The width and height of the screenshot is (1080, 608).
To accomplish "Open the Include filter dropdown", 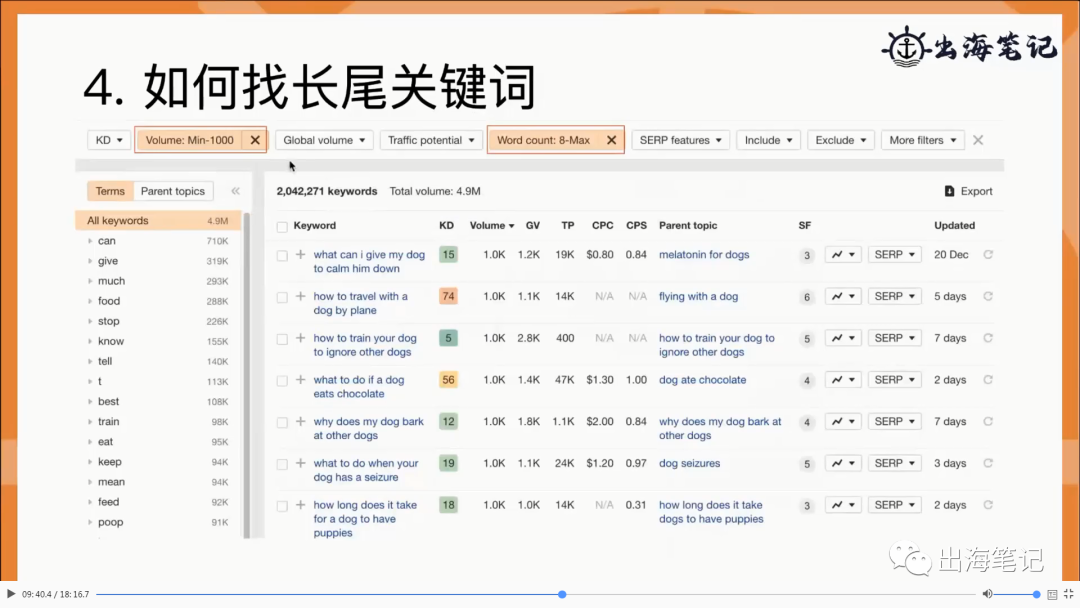I will [768, 140].
